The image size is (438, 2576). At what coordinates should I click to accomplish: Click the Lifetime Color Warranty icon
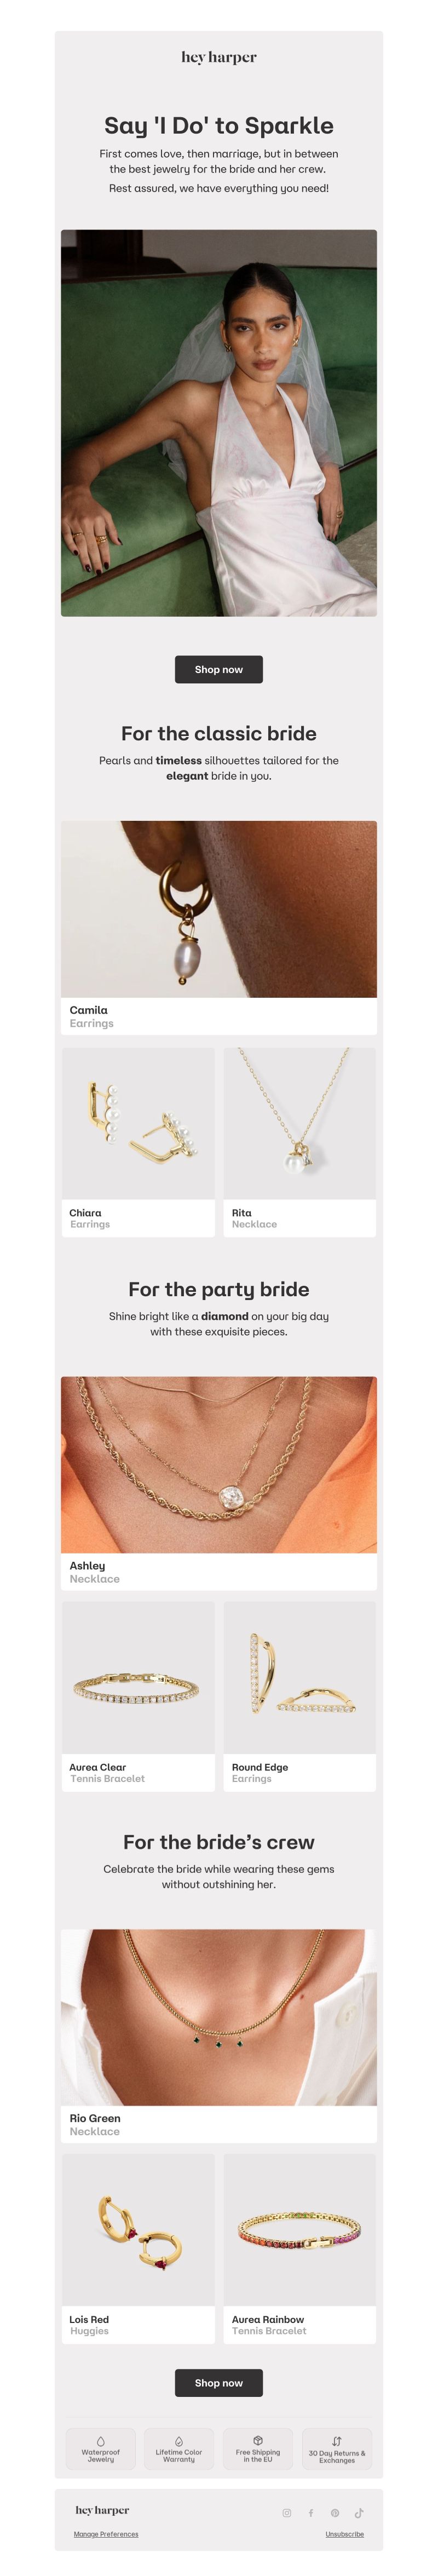point(179,2440)
